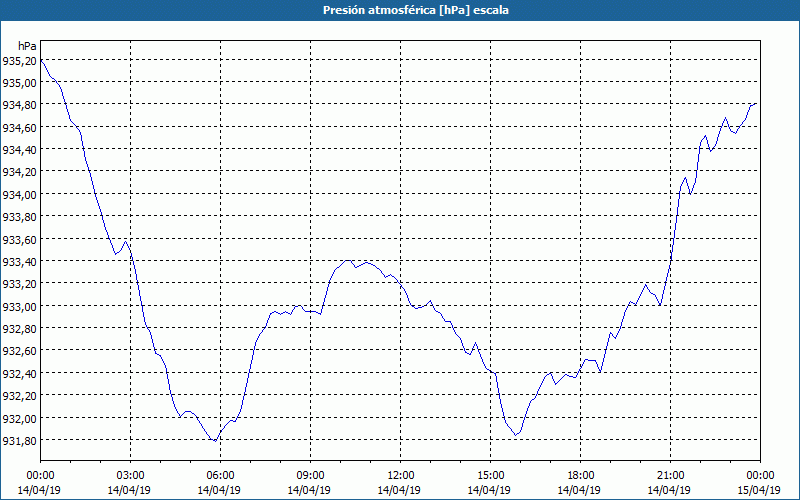
Task: Select the 933,60 axis value
Action: coord(19,240)
